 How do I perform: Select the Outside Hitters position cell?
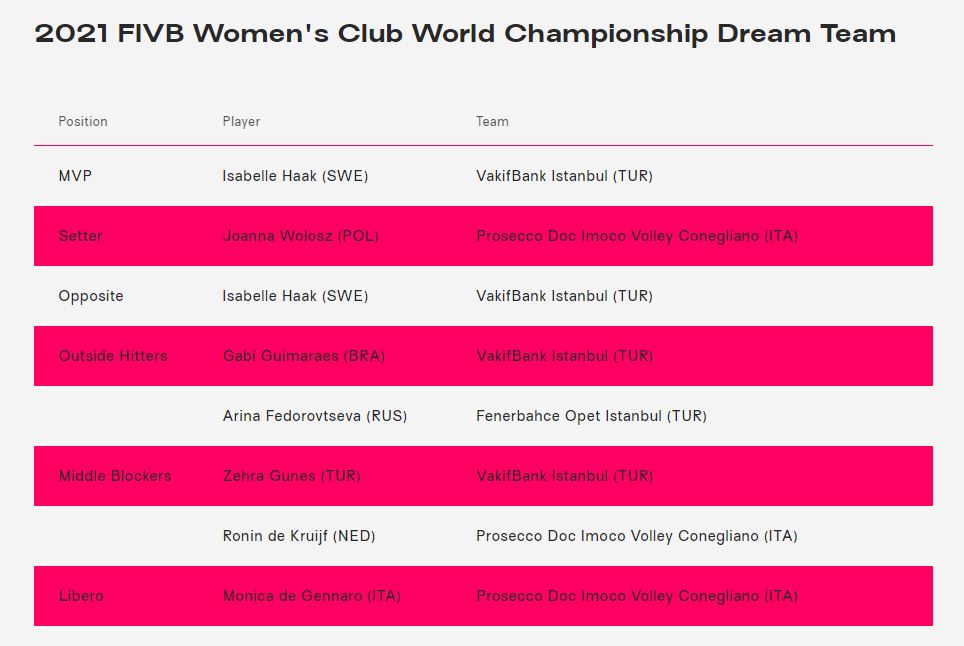(x=113, y=356)
